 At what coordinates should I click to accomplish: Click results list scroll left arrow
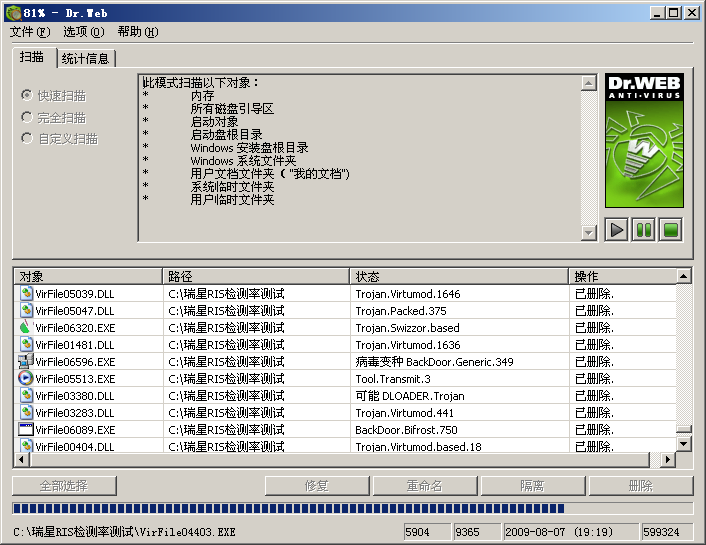pyautogui.click(x=22, y=460)
